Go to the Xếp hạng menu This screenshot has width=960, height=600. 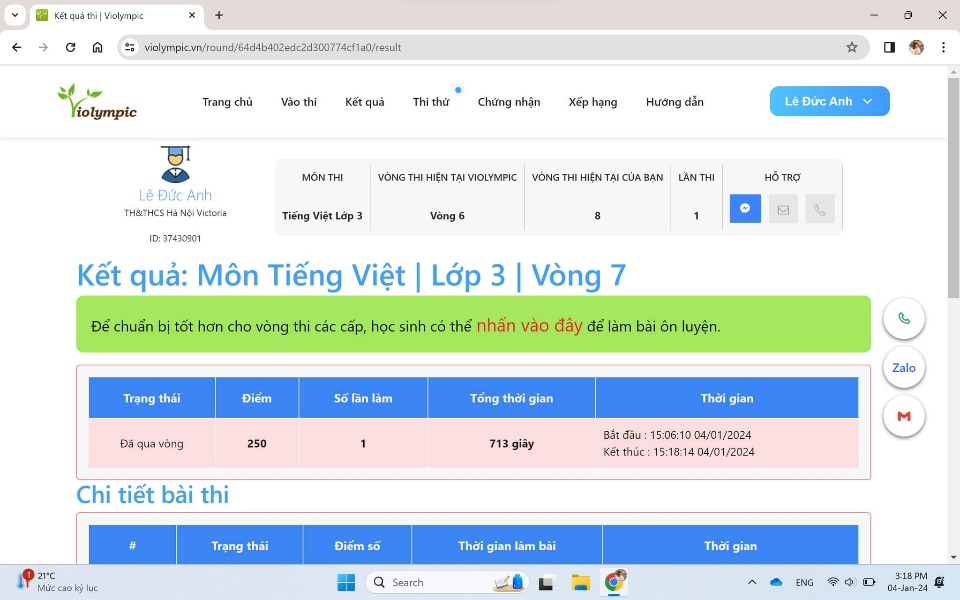tap(592, 102)
